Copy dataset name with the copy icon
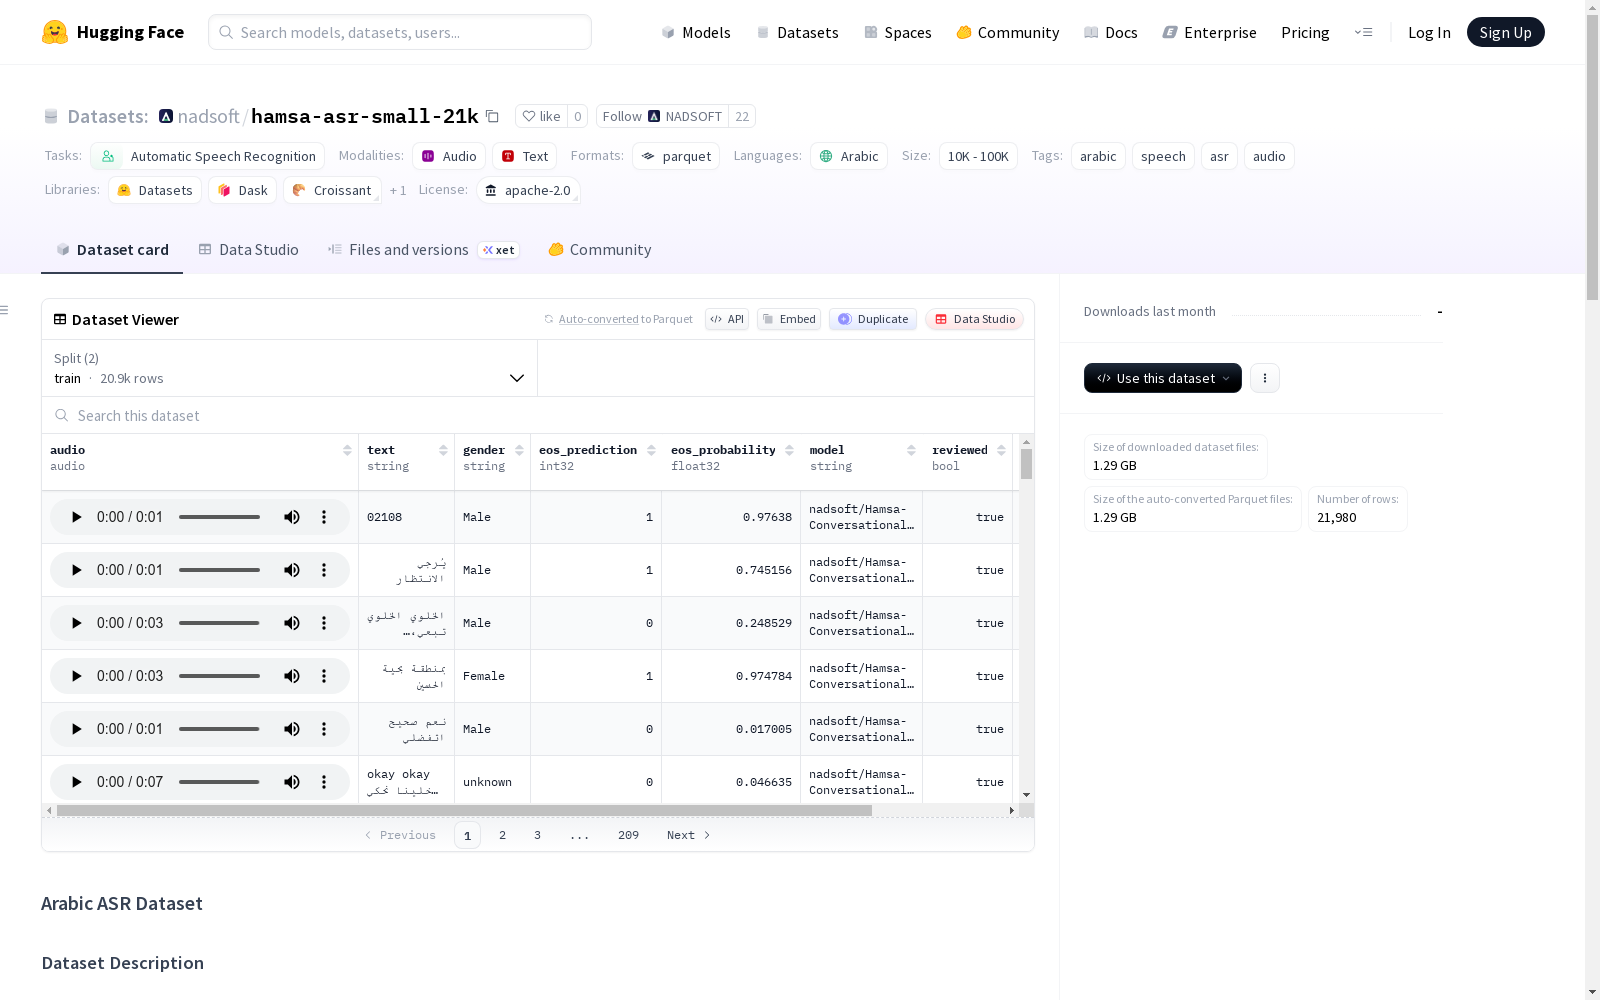1600x1000 pixels. pyautogui.click(x=492, y=116)
